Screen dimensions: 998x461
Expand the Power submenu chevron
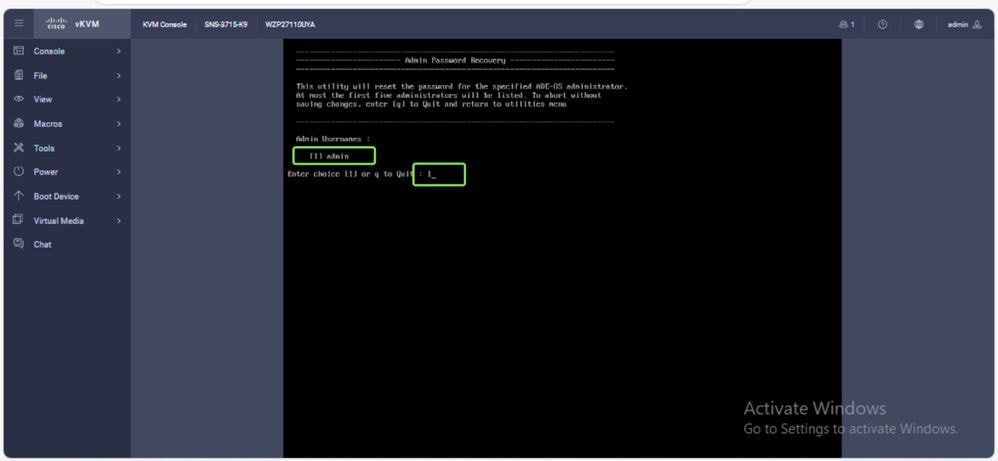(x=118, y=172)
